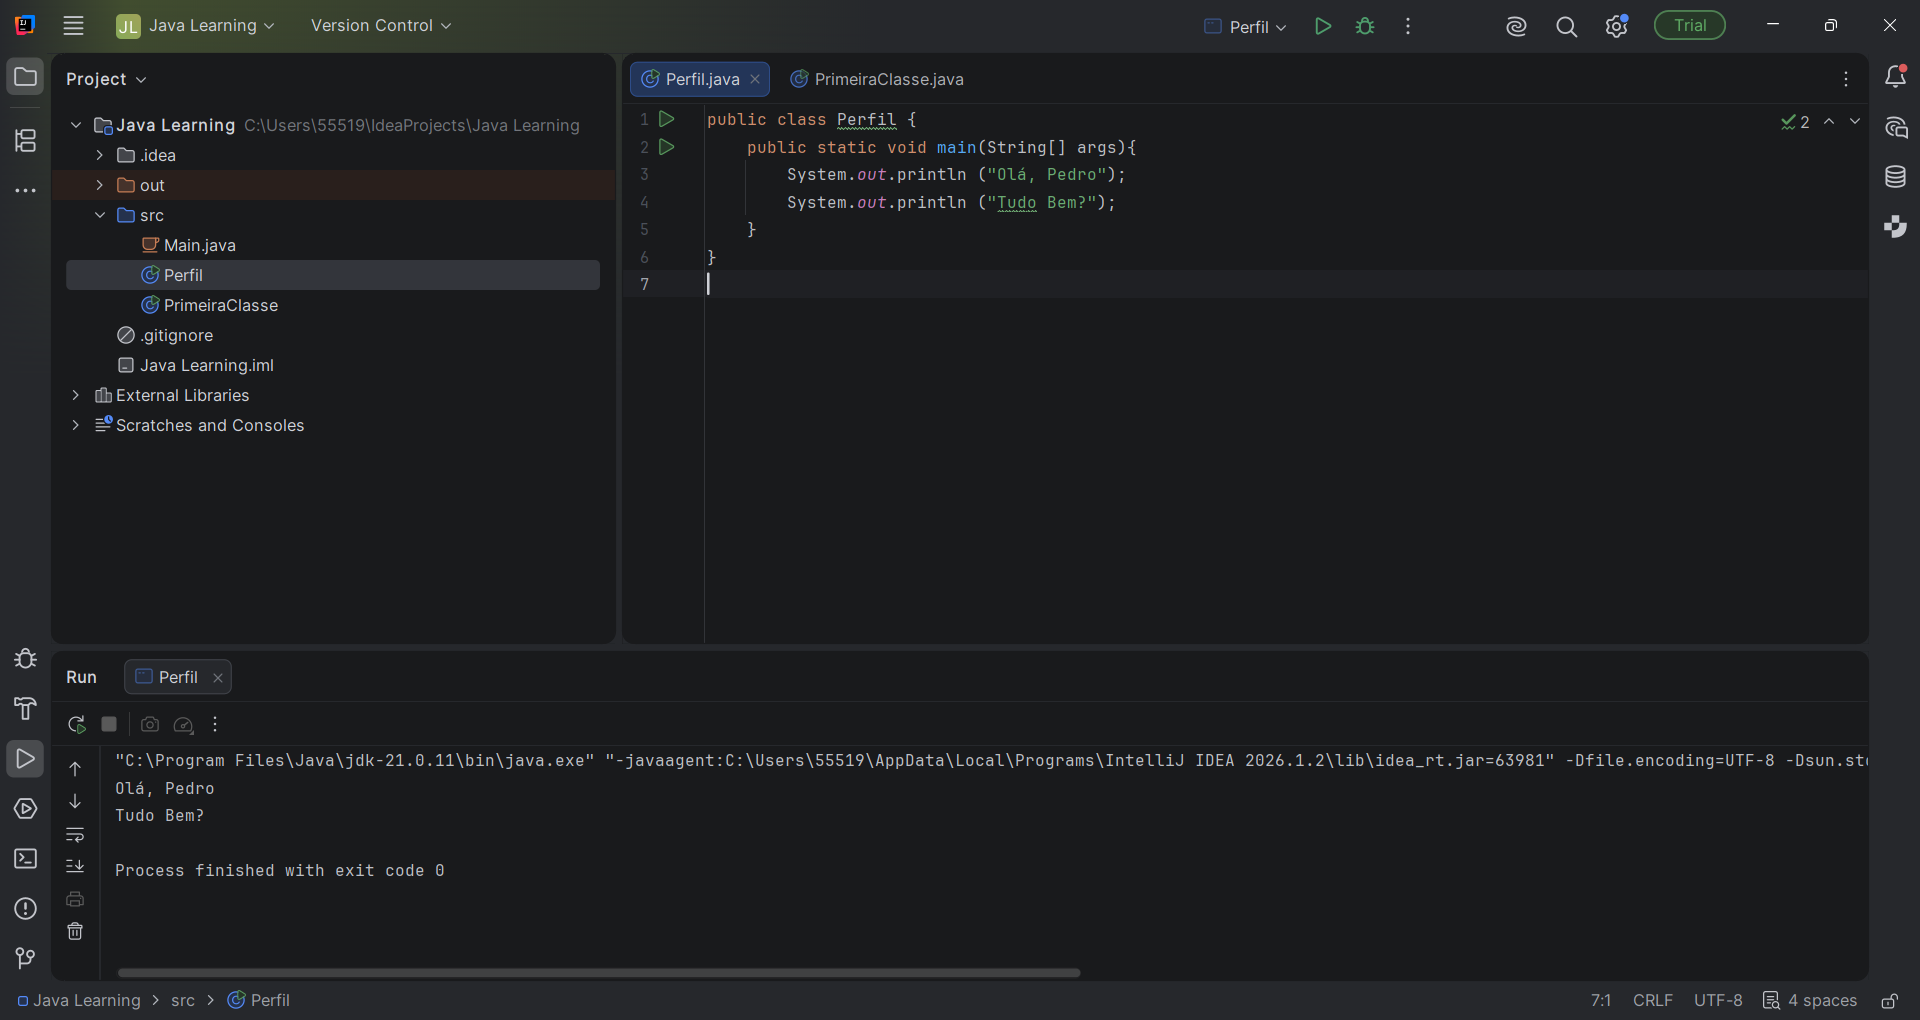The width and height of the screenshot is (1920, 1020).
Task: Toggle scroll to end of console
Action: [x=75, y=866]
